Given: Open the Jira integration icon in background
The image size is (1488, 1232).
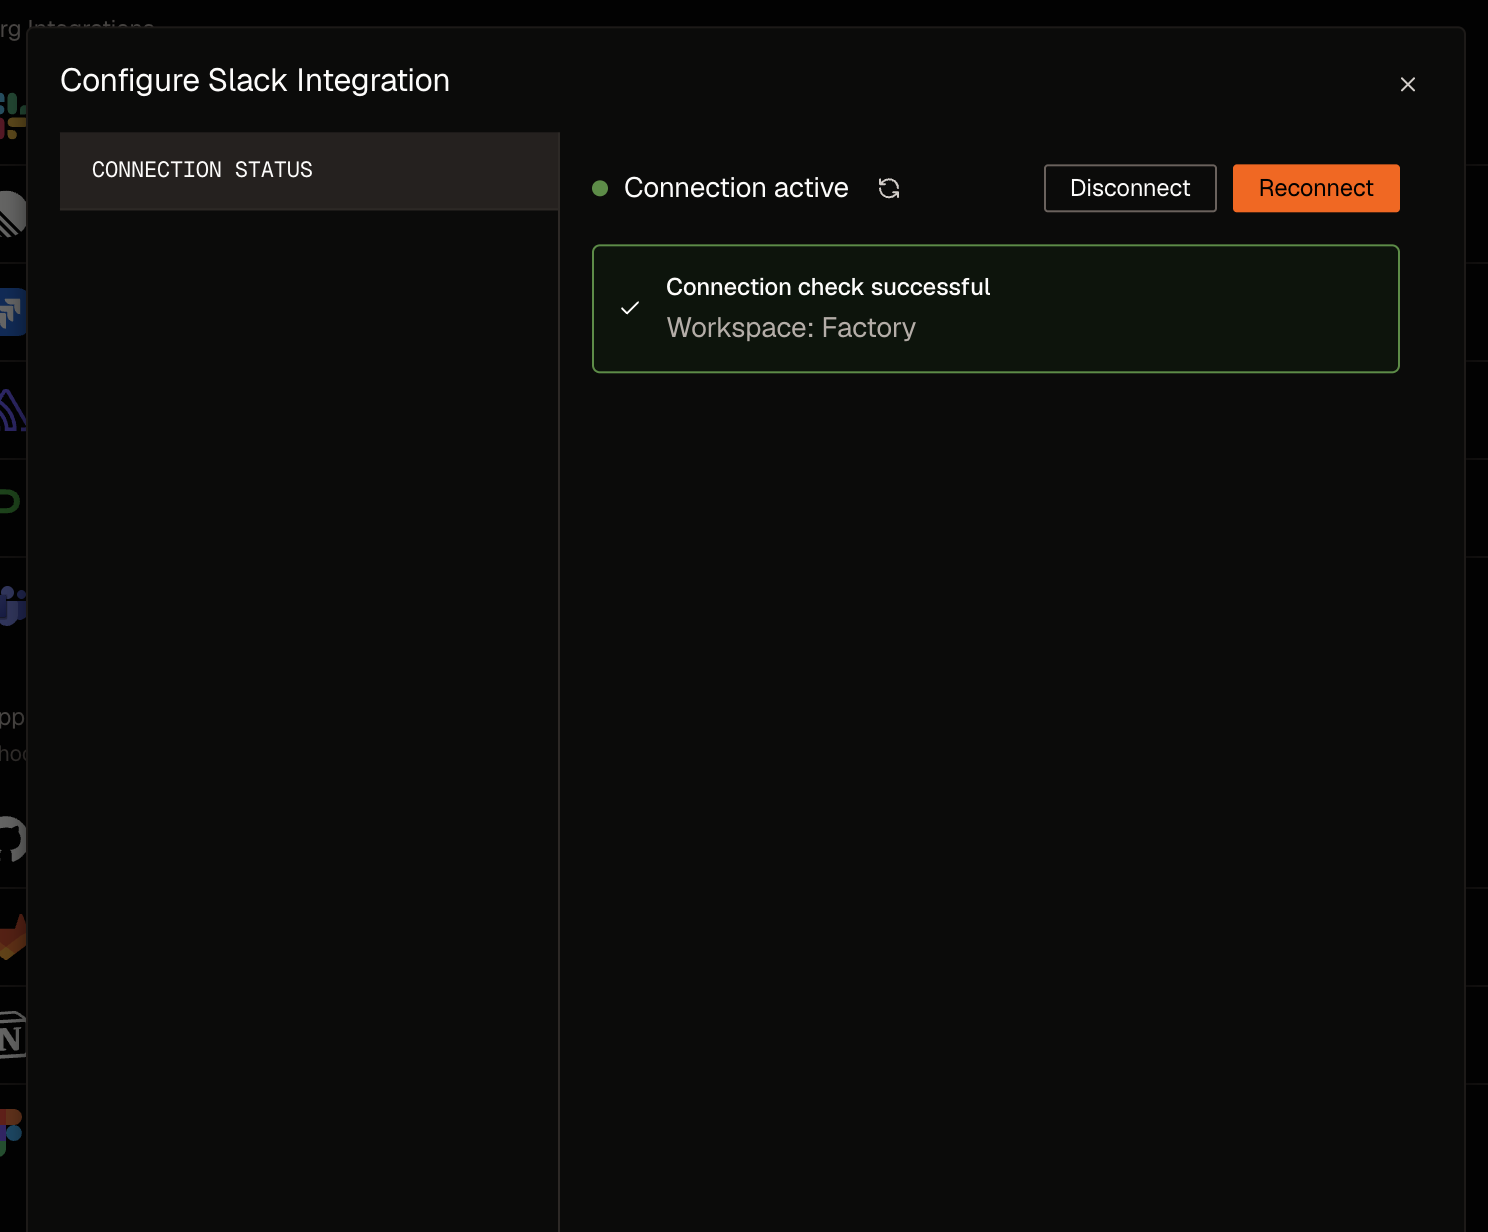Looking at the screenshot, I should [x=12, y=312].
